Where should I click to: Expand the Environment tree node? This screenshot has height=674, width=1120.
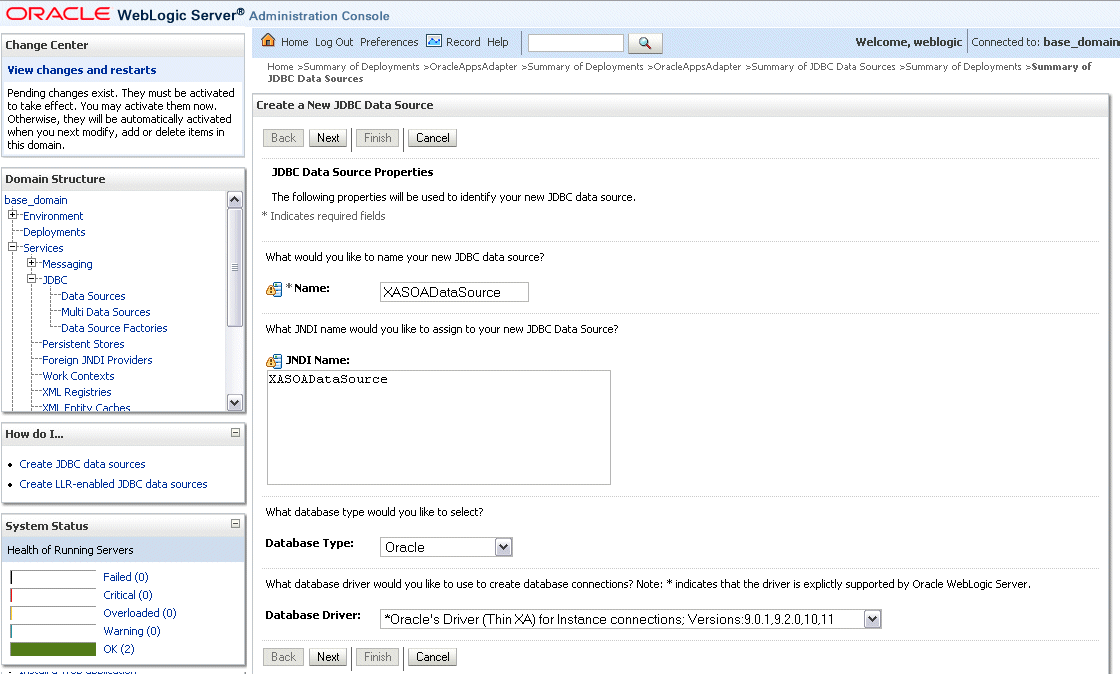point(12,215)
